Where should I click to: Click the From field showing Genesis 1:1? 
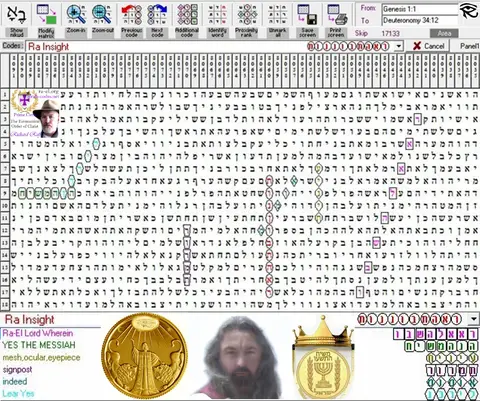click(420, 9)
